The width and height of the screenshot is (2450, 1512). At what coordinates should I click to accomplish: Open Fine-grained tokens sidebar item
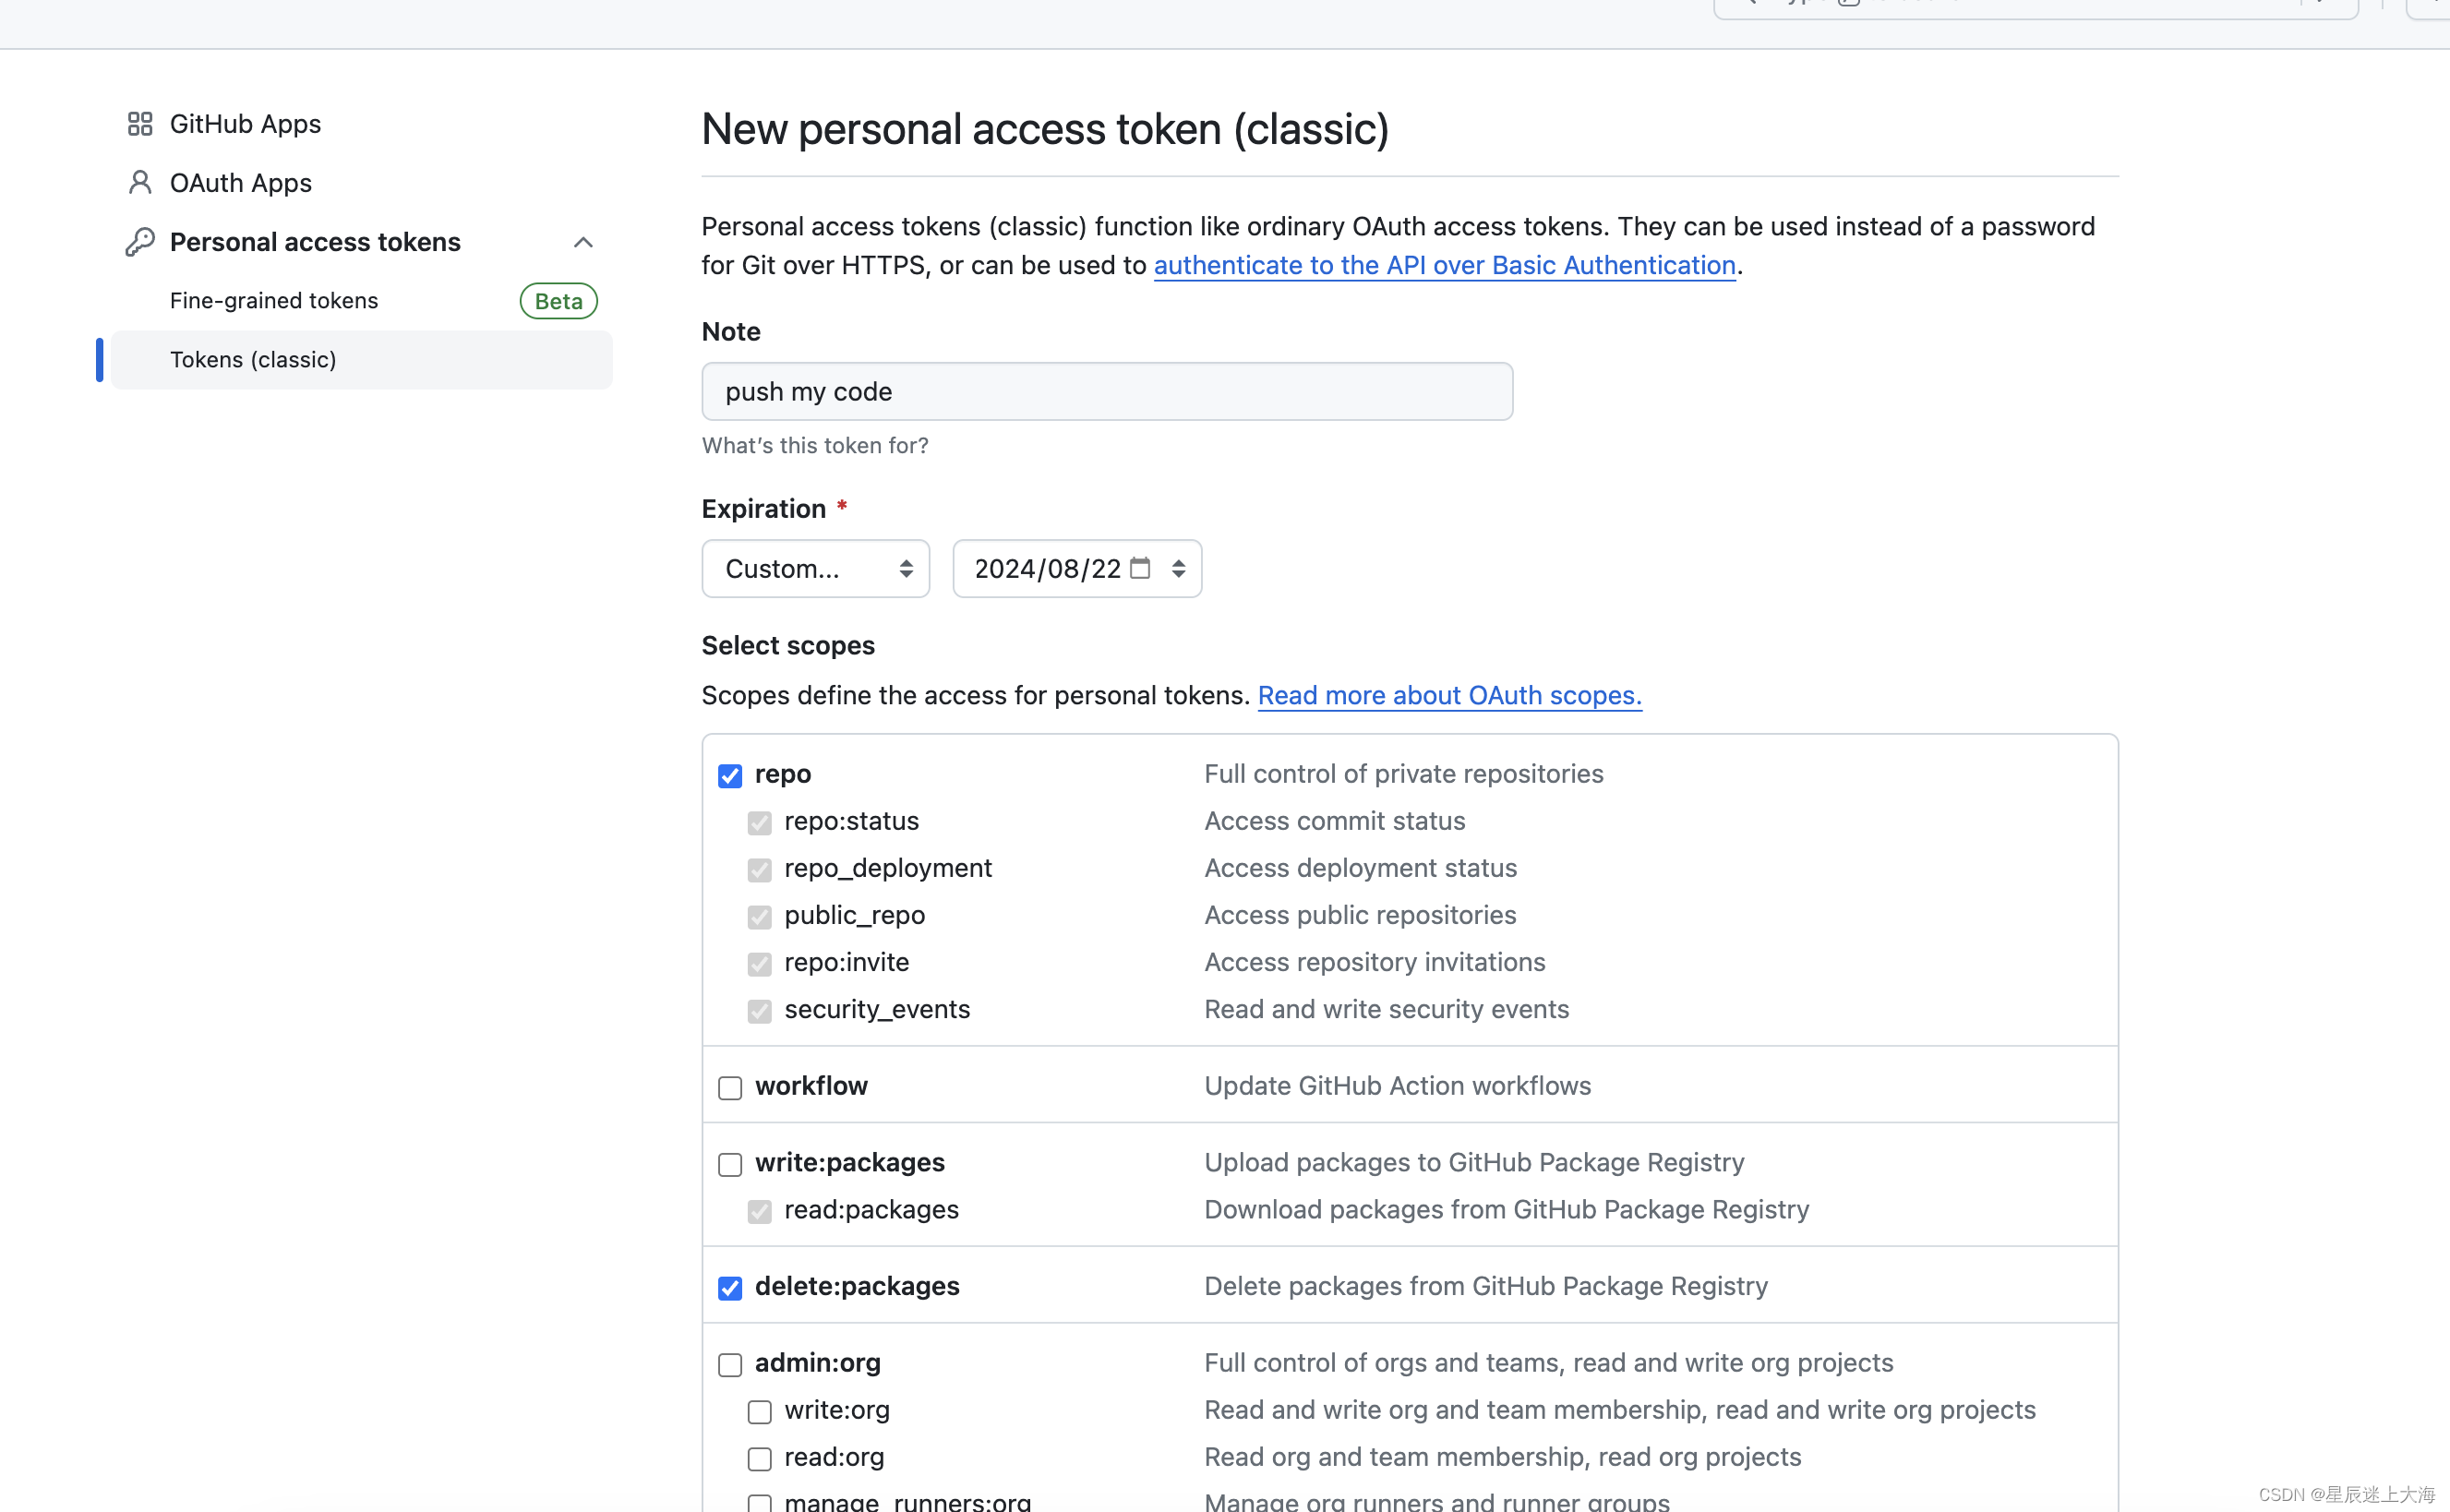coord(274,301)
